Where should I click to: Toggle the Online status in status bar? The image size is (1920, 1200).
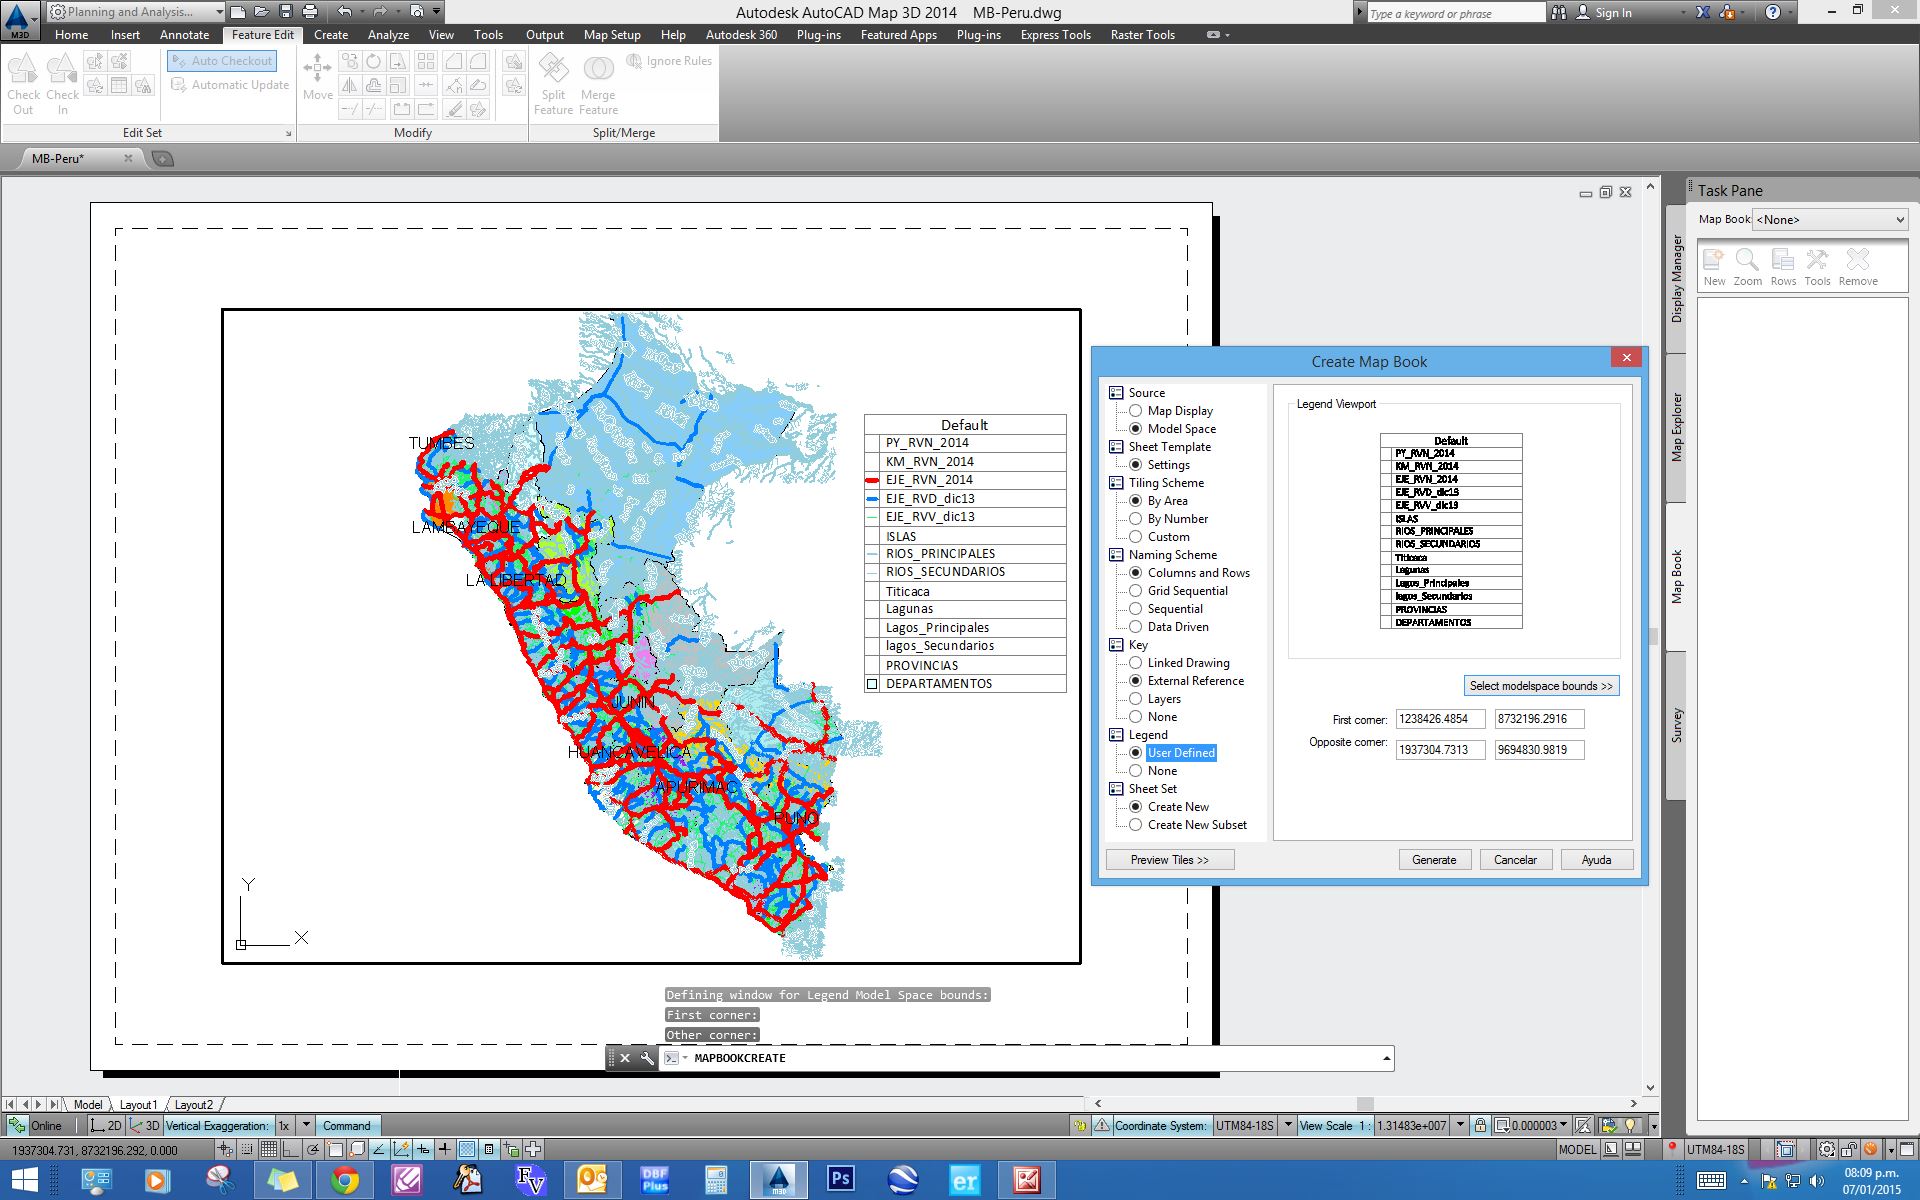click(41, 1124)
